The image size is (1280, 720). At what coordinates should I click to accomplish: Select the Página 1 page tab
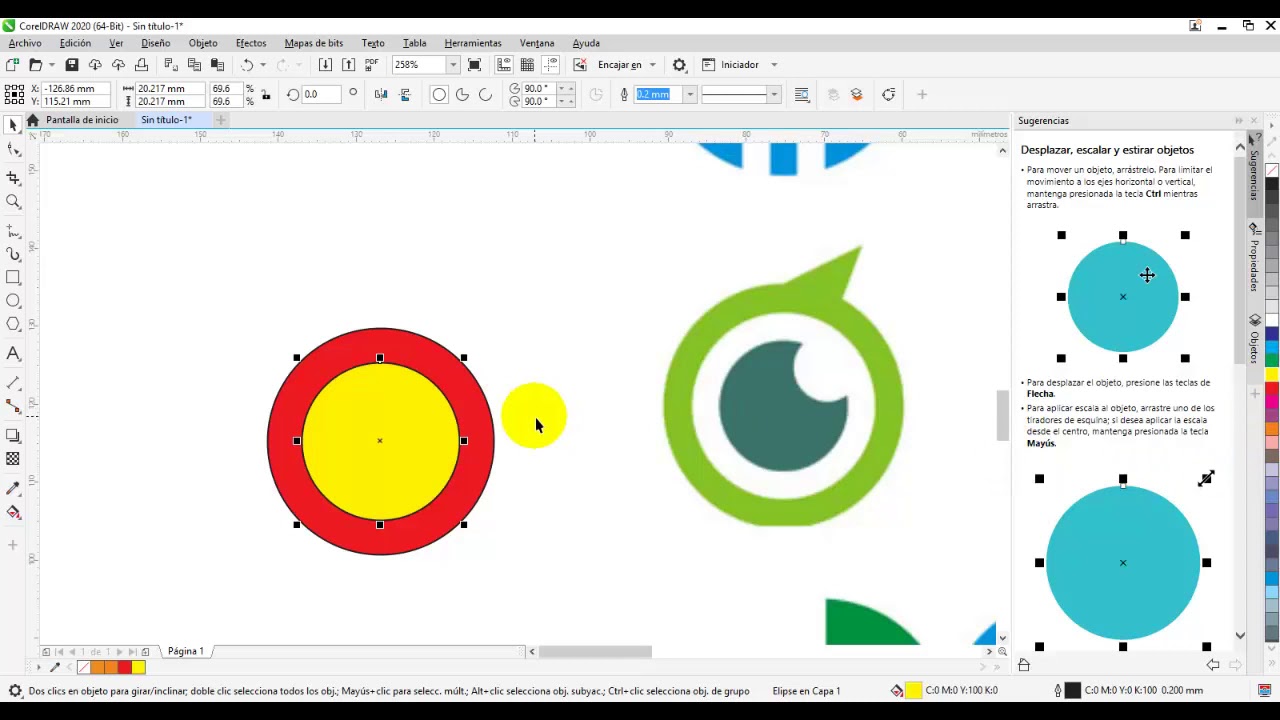(185, 651)
